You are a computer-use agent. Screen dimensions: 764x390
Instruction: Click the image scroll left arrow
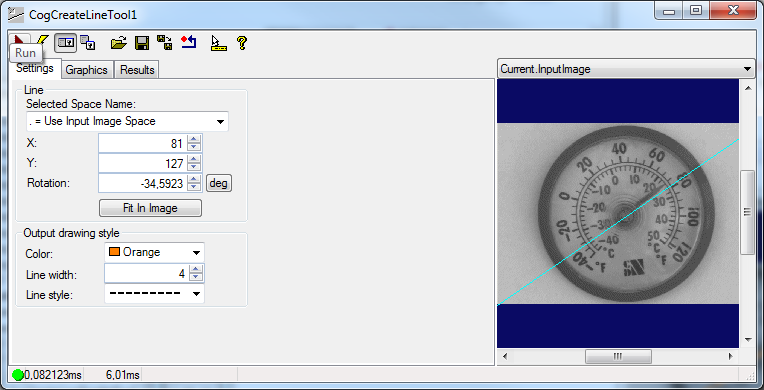coord(505,356)
